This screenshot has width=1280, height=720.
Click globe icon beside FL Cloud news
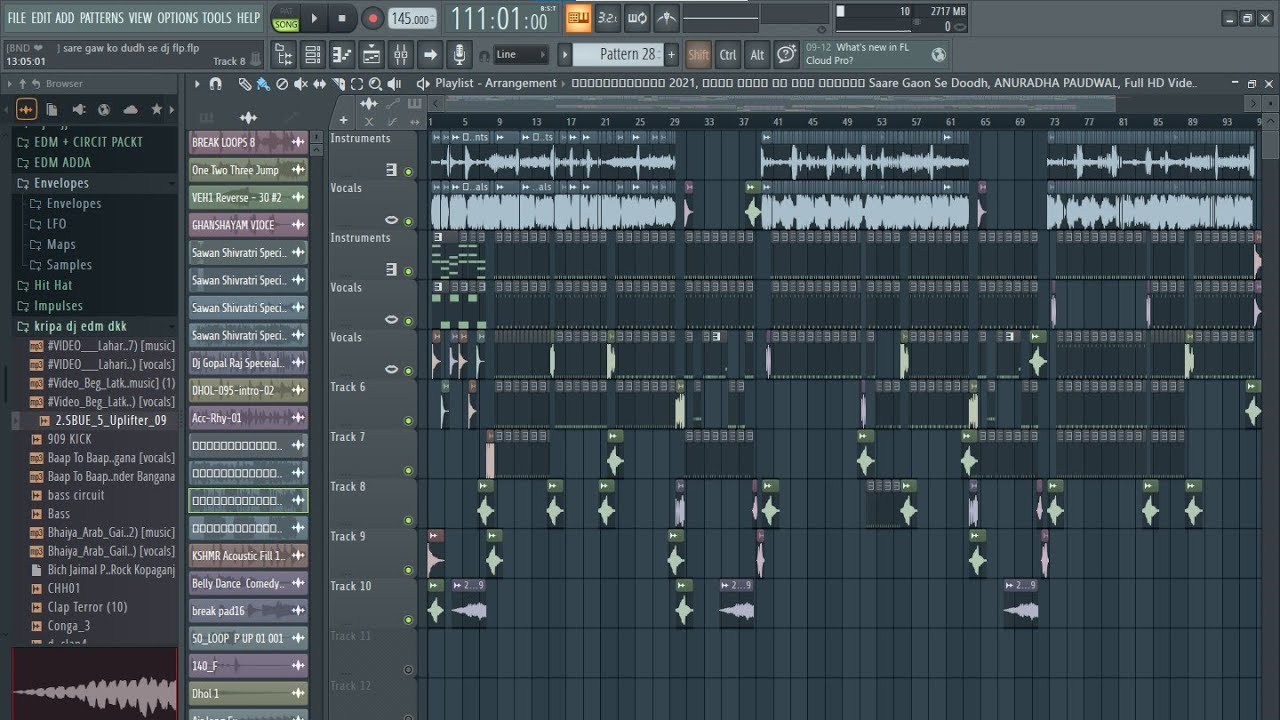tap(939, 54)
